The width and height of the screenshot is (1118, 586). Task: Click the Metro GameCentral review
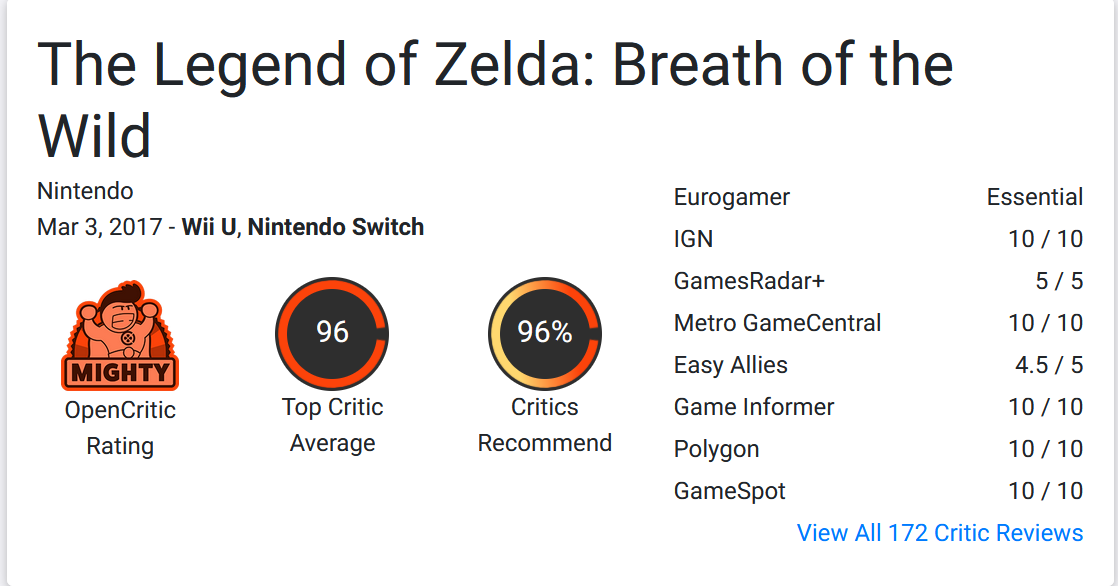[x=777, y=323]
